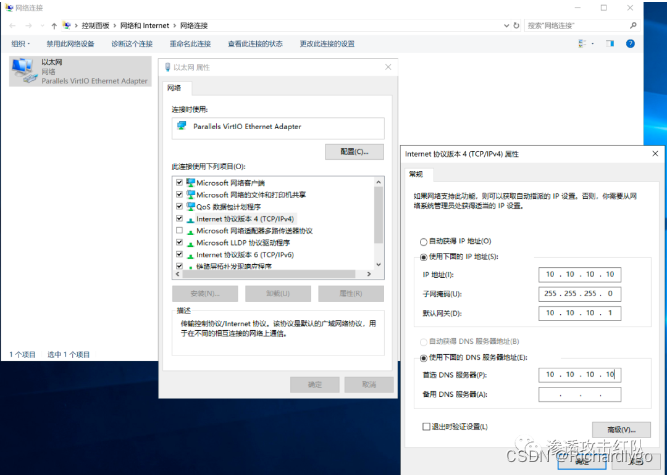Click the 首选 DNS 服务器 field
668x475 pixels.
(579, 375)
